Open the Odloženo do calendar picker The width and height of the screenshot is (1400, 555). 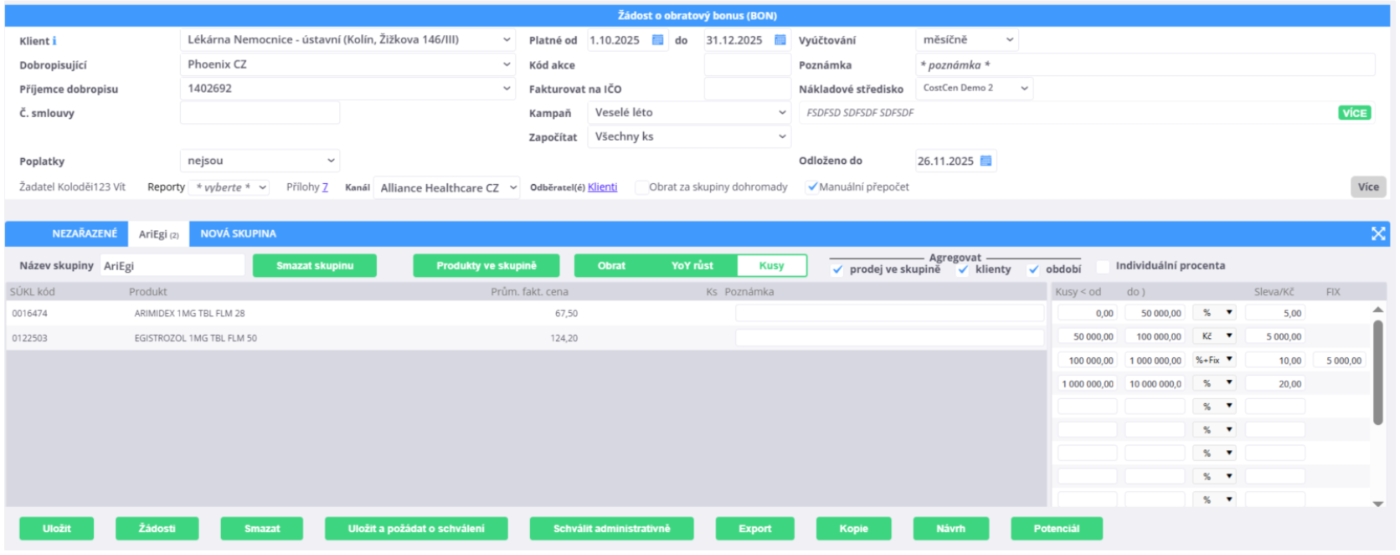point(985,161)
